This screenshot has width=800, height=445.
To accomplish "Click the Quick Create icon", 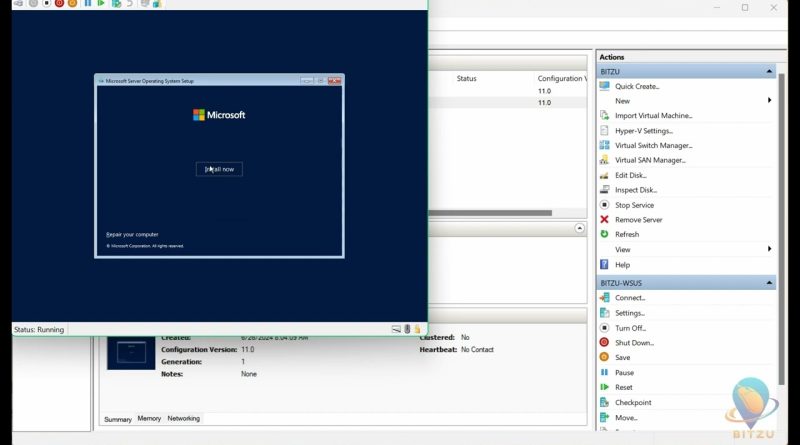I will point(605,86).
